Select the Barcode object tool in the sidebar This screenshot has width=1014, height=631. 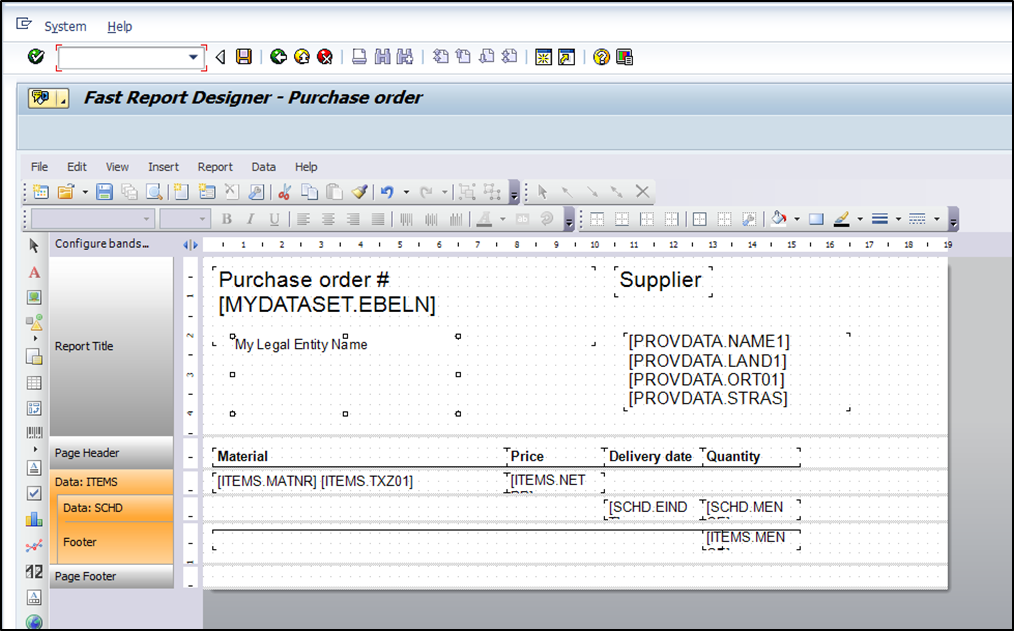pos(34,433)
